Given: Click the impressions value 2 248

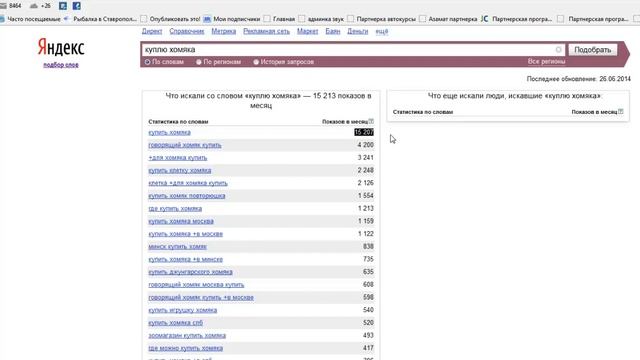Looking at the screenshot, I should tap(366, 170).
